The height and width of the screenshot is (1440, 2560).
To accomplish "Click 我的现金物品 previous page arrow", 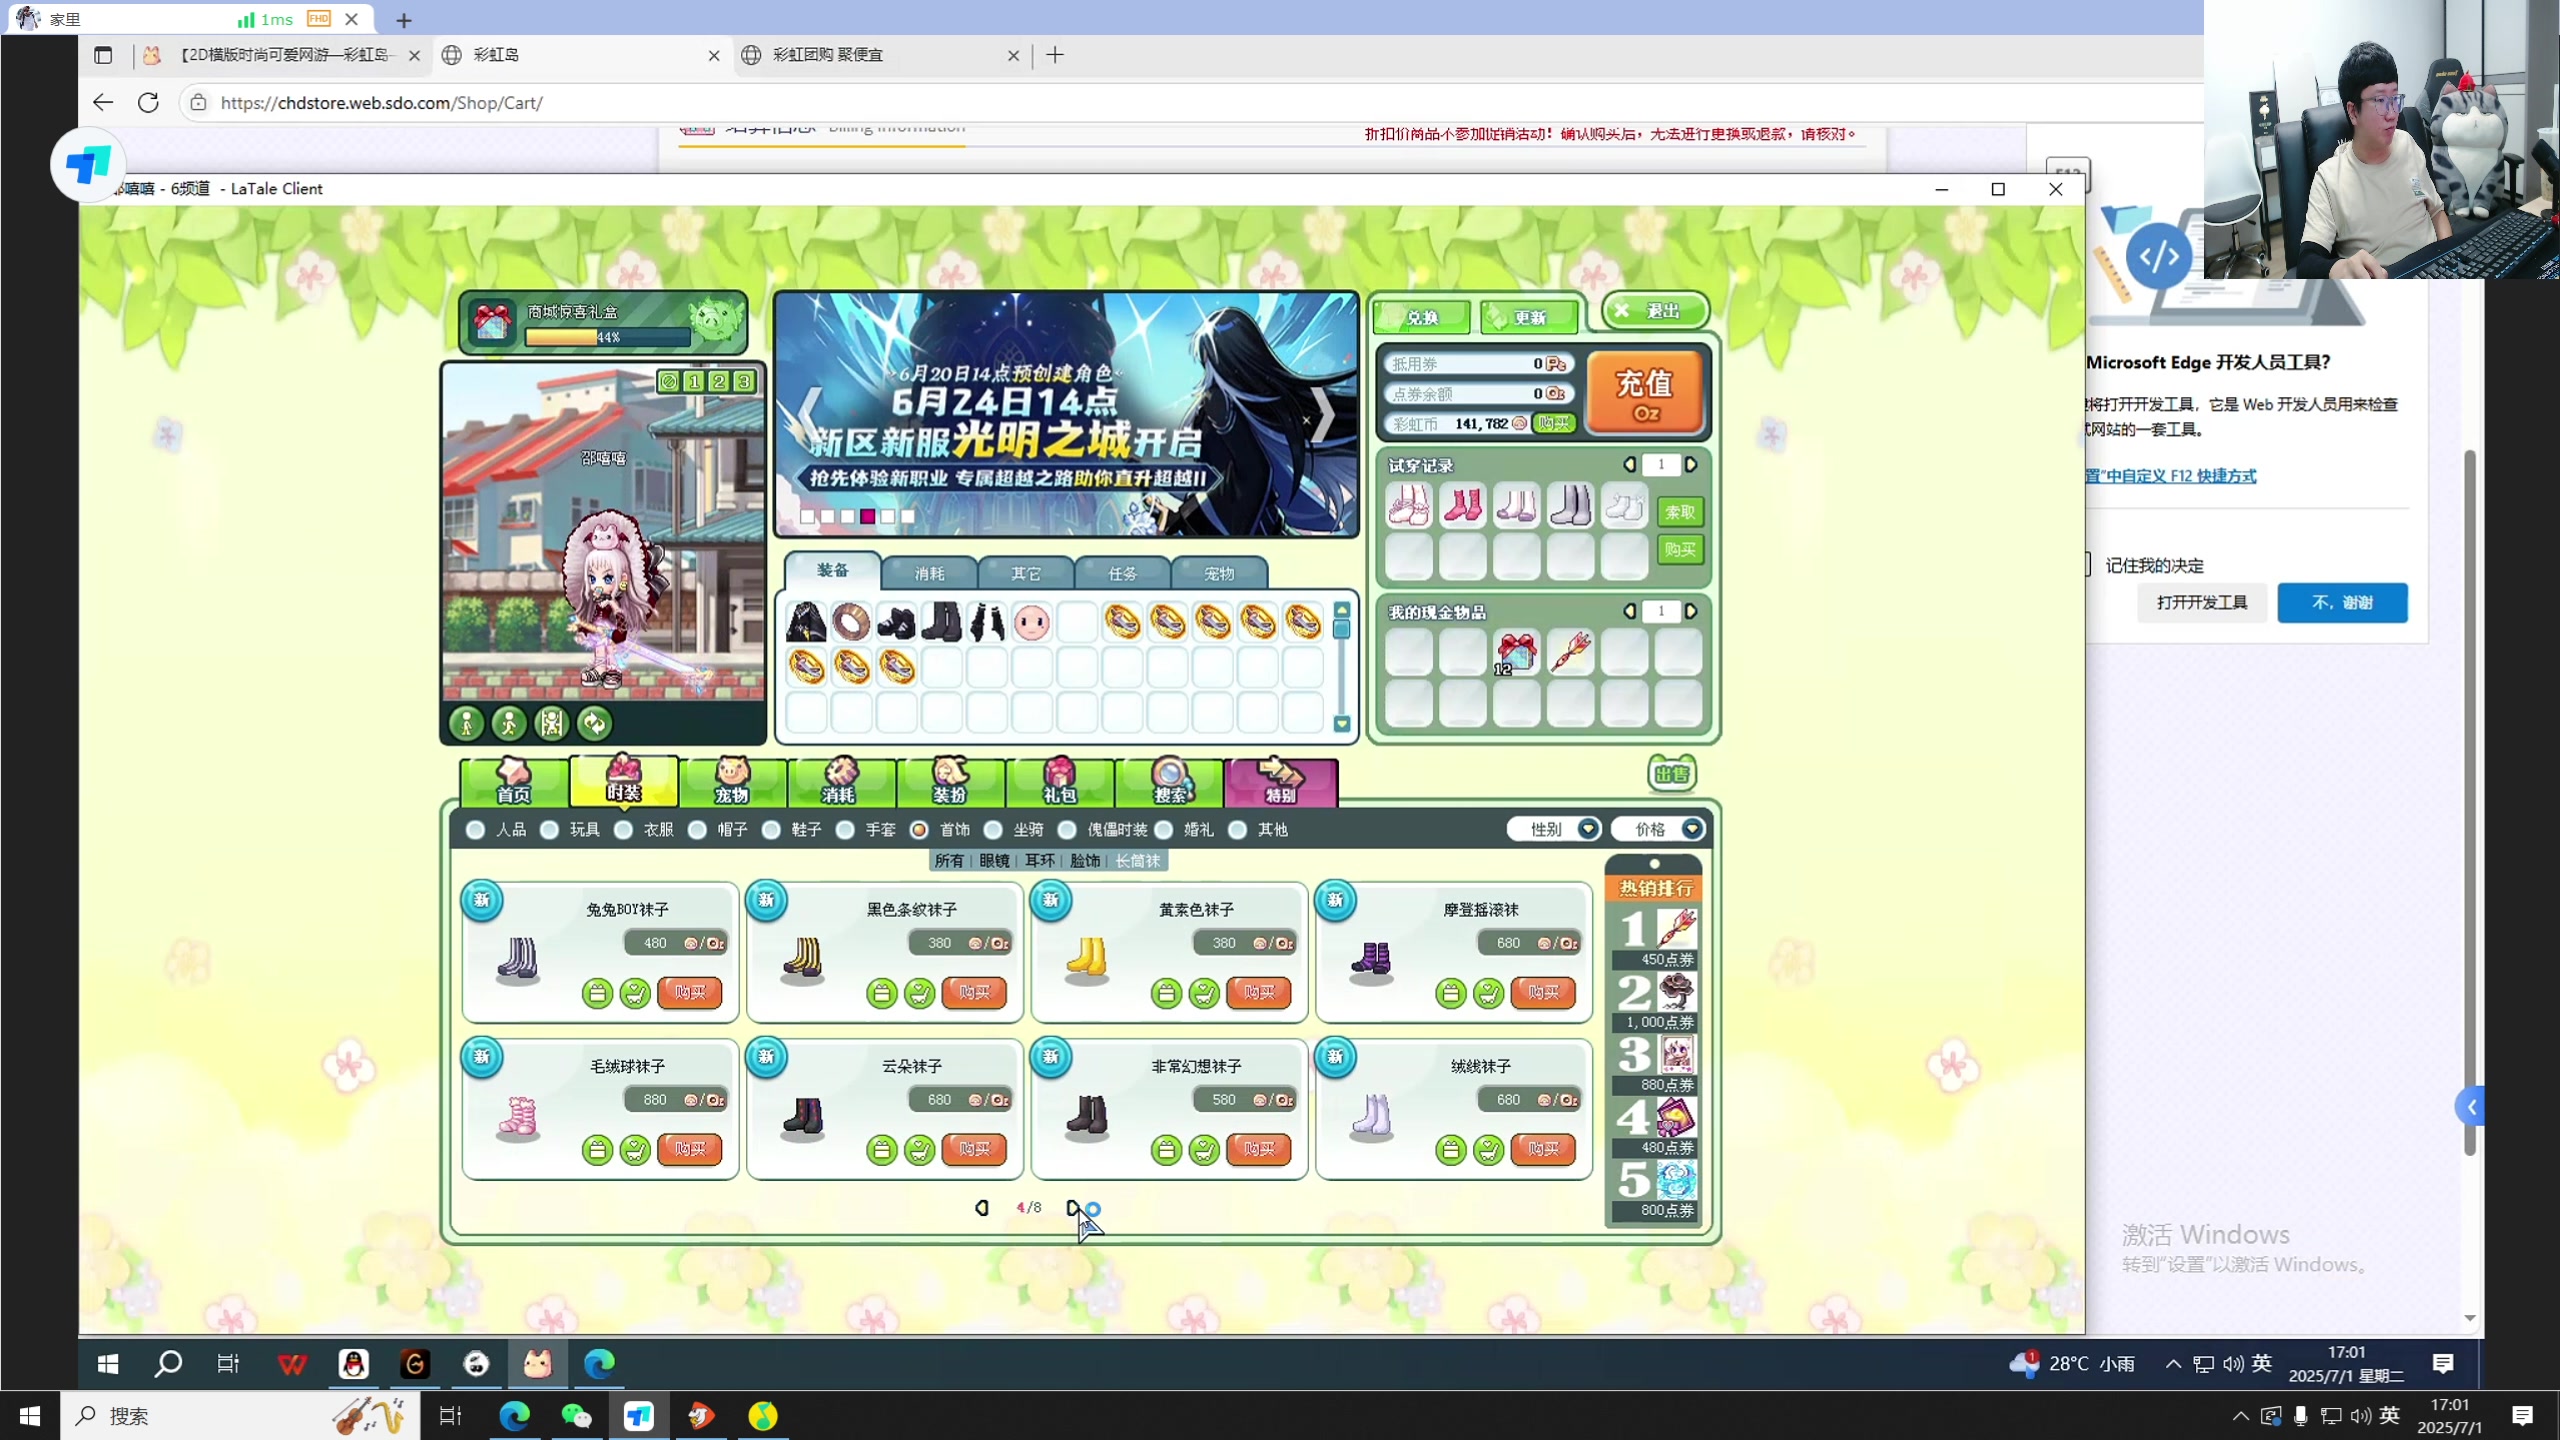I will click(x=1630, y=610).
